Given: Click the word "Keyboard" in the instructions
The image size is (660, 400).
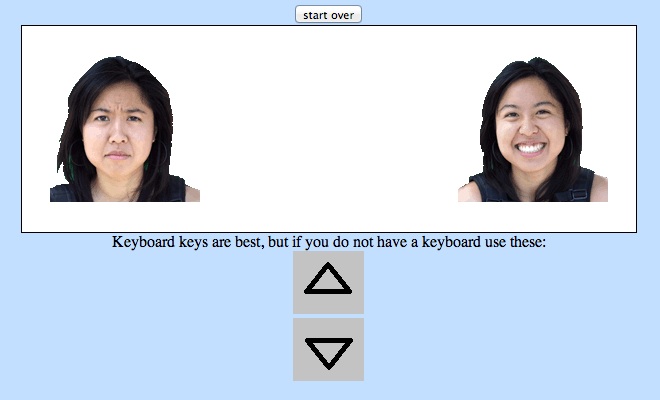Looking at the screenshot, I should click(x=142, y=242).
